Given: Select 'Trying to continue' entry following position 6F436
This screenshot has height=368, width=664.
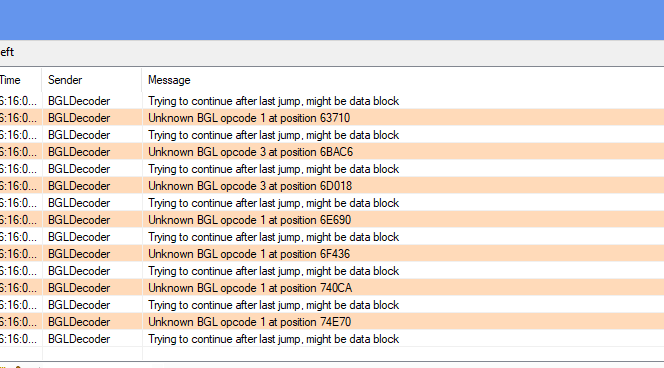Looking at the screenshot, I should (332, 271).
